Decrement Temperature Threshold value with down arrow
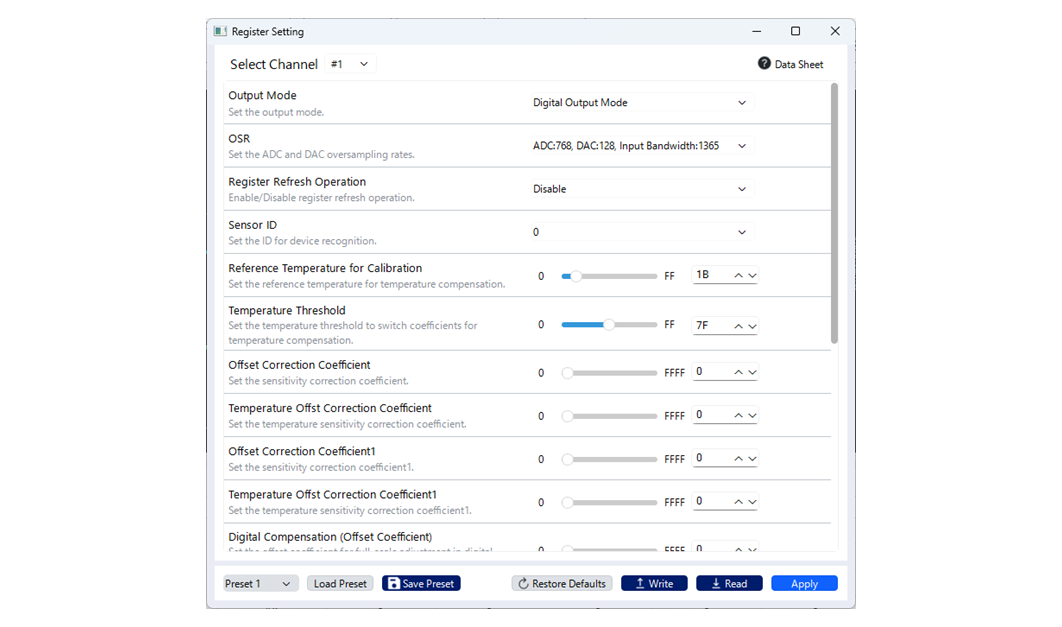 click(752, 326)
